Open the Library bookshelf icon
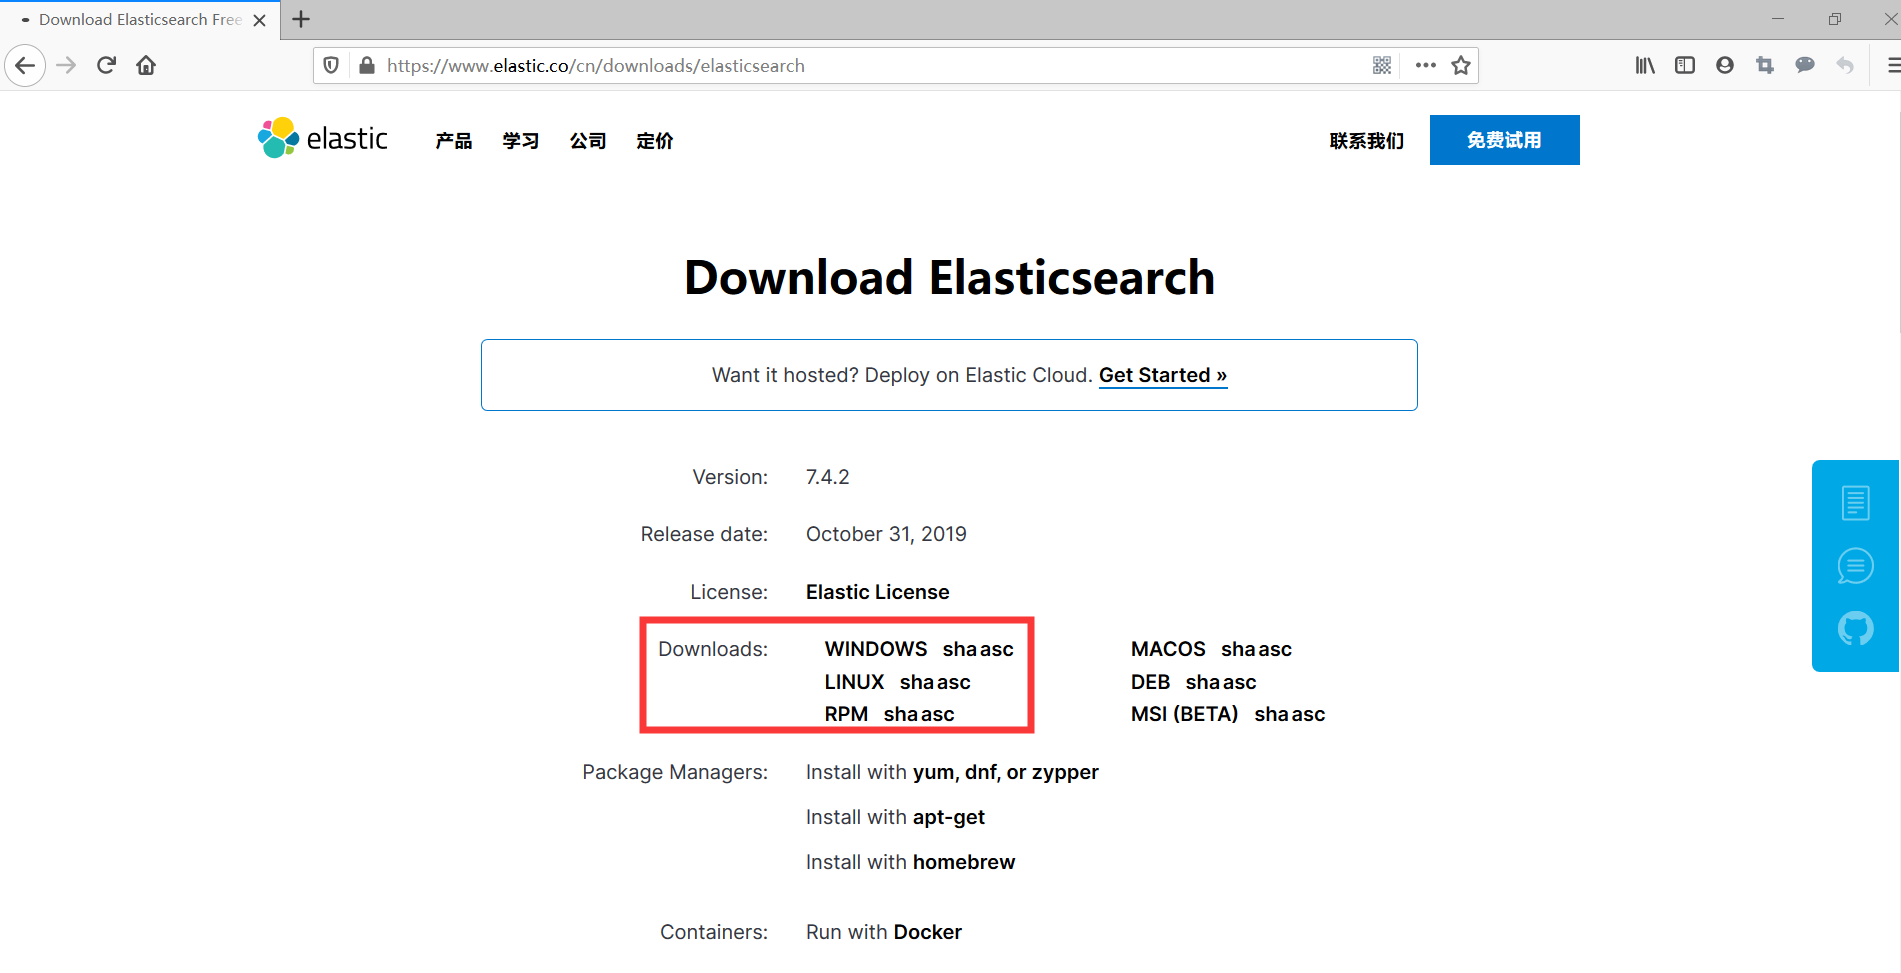Image resolution: width=1901 pixels, height=973 pixels. click(1645, 66)
